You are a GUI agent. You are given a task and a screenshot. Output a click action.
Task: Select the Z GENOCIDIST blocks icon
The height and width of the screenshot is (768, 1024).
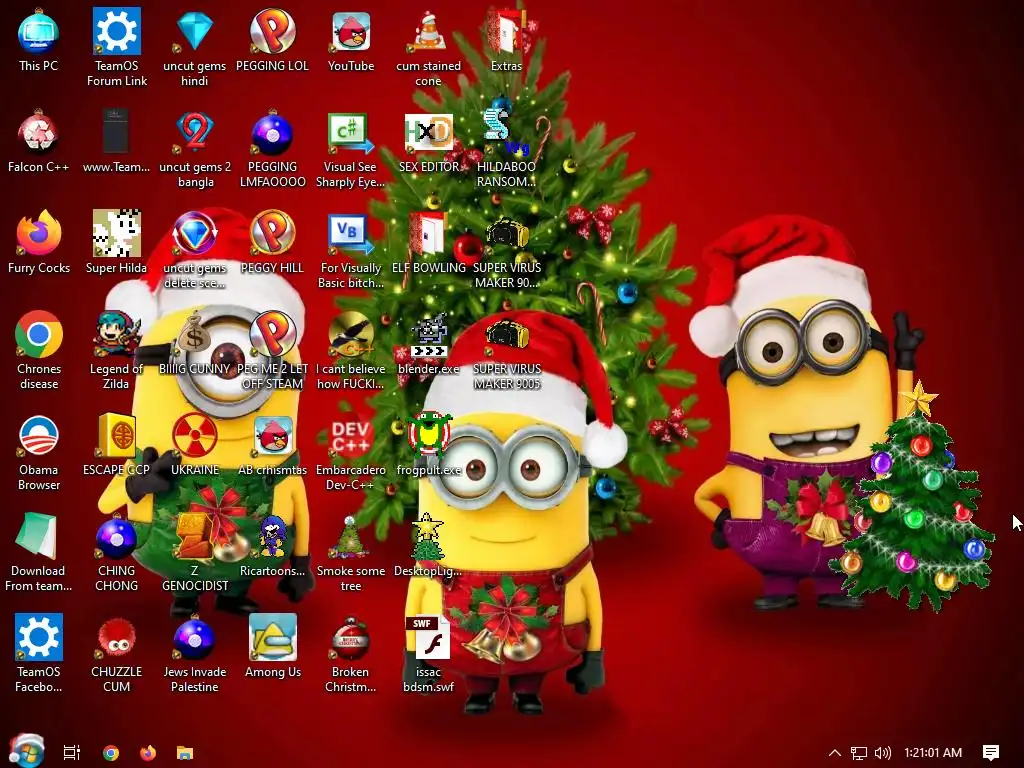pyautogui.click(x=195, y=552)
